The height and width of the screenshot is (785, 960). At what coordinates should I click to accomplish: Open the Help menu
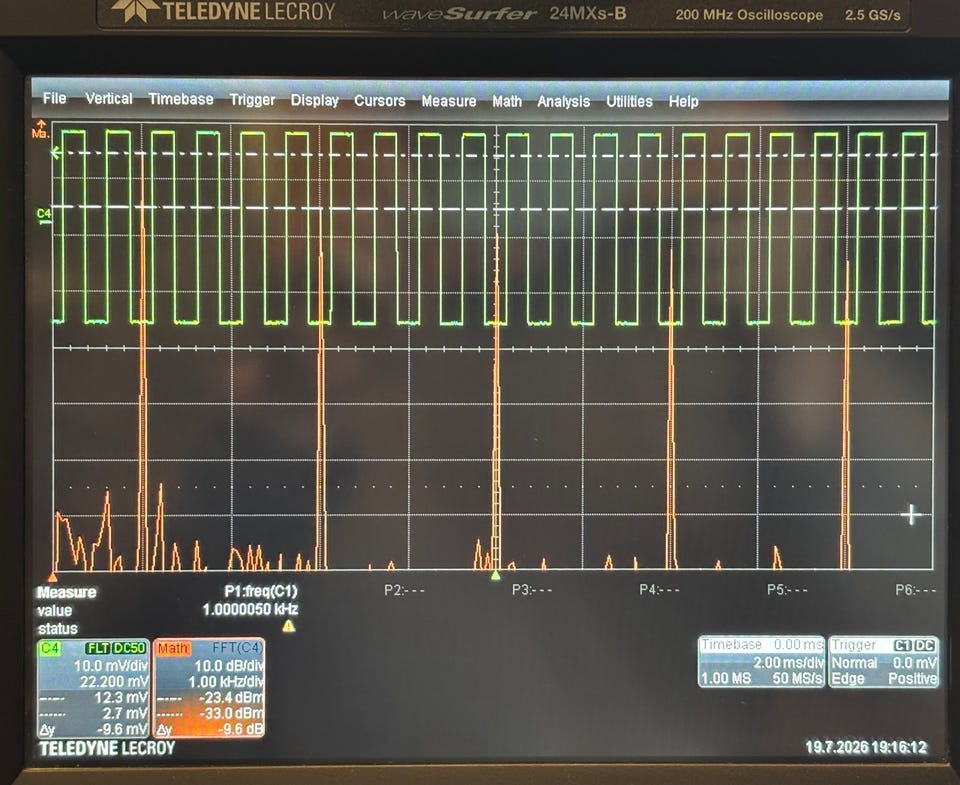683,101
